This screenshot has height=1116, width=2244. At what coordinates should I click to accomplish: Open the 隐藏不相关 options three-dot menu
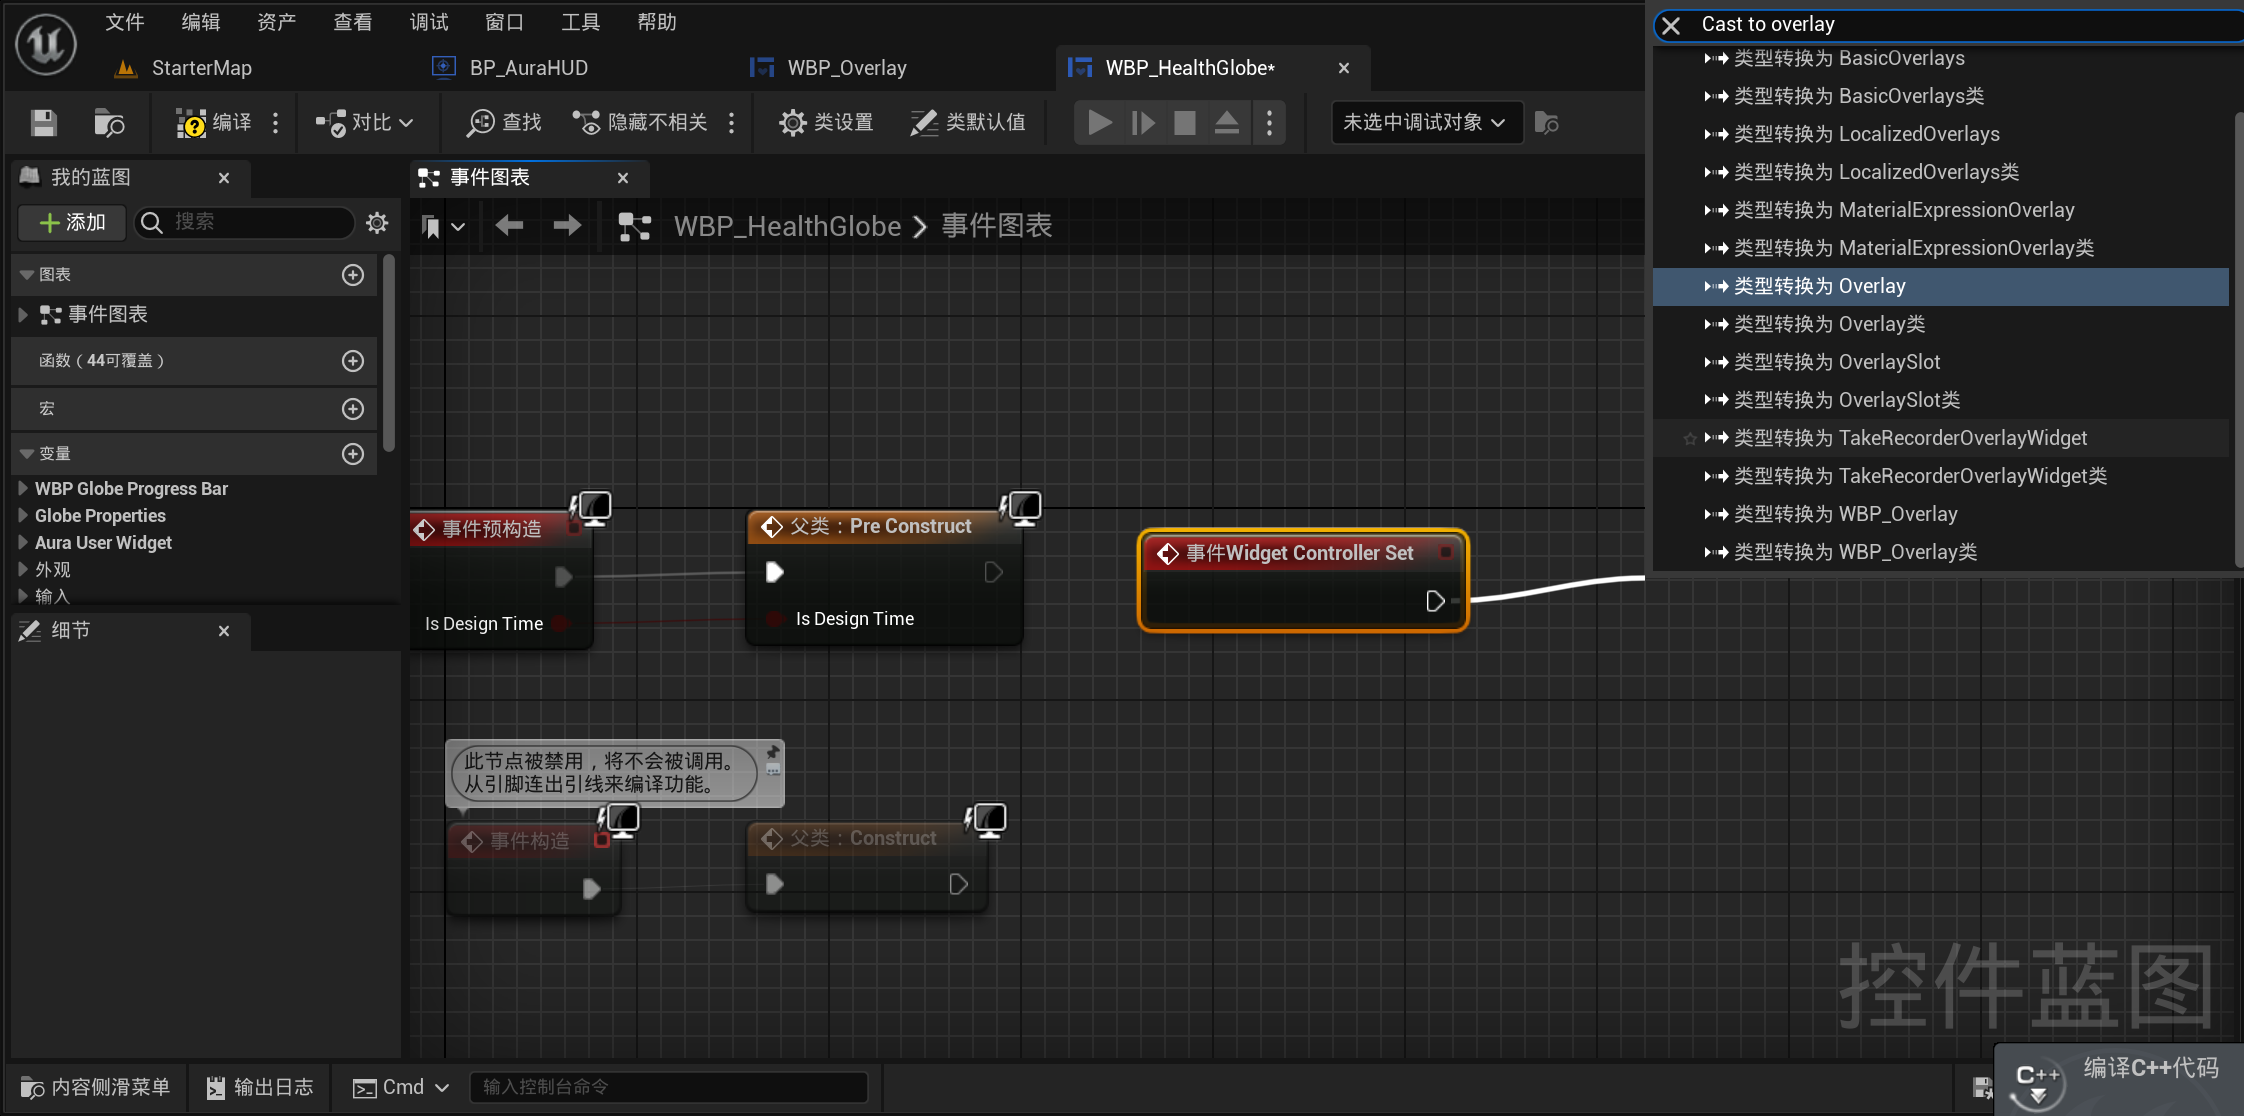pyautogui.click(x=732, y=123)
